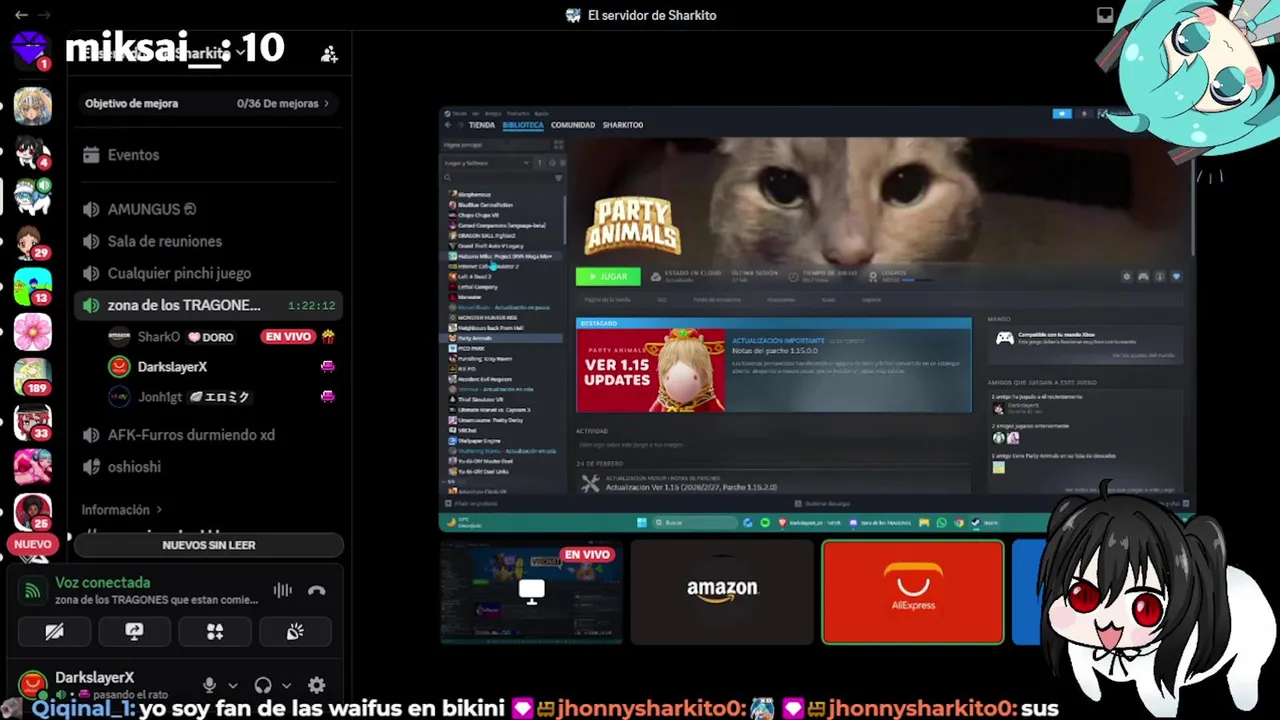Toggle microphone mute
The image size is (1280, 720).
coord(209,685)
